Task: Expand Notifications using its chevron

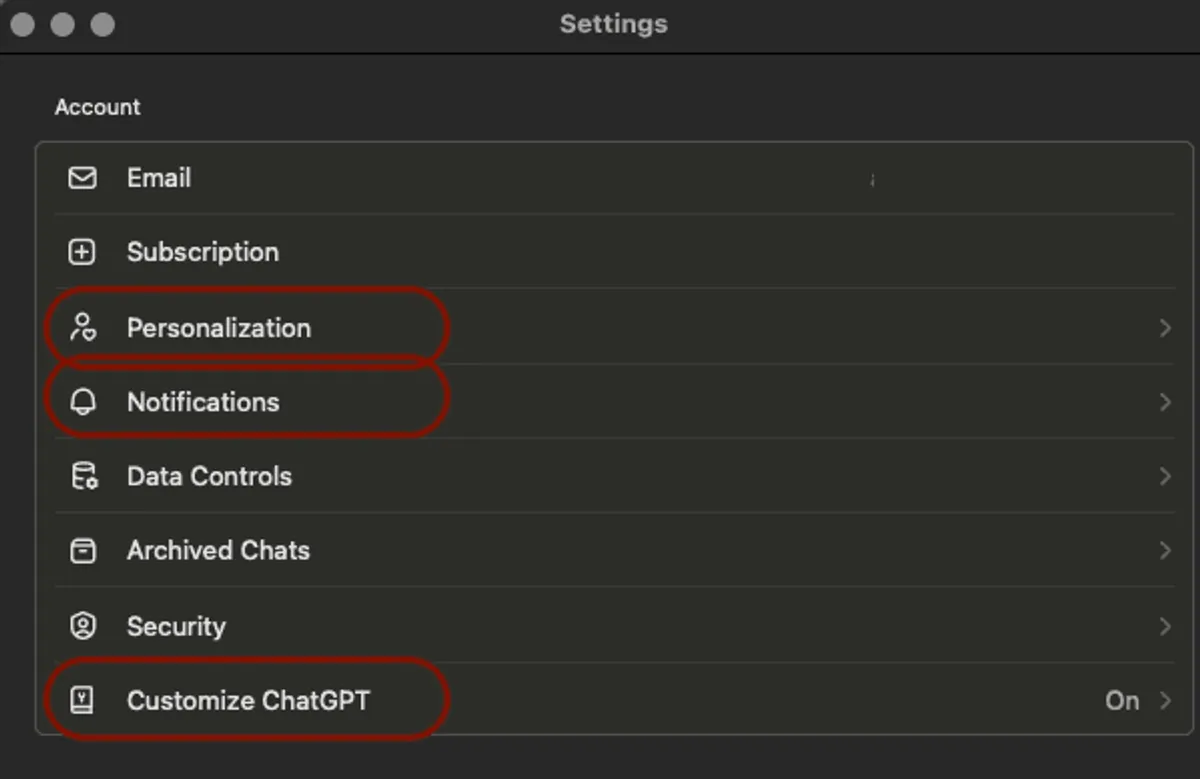Action: point(1165,402)
